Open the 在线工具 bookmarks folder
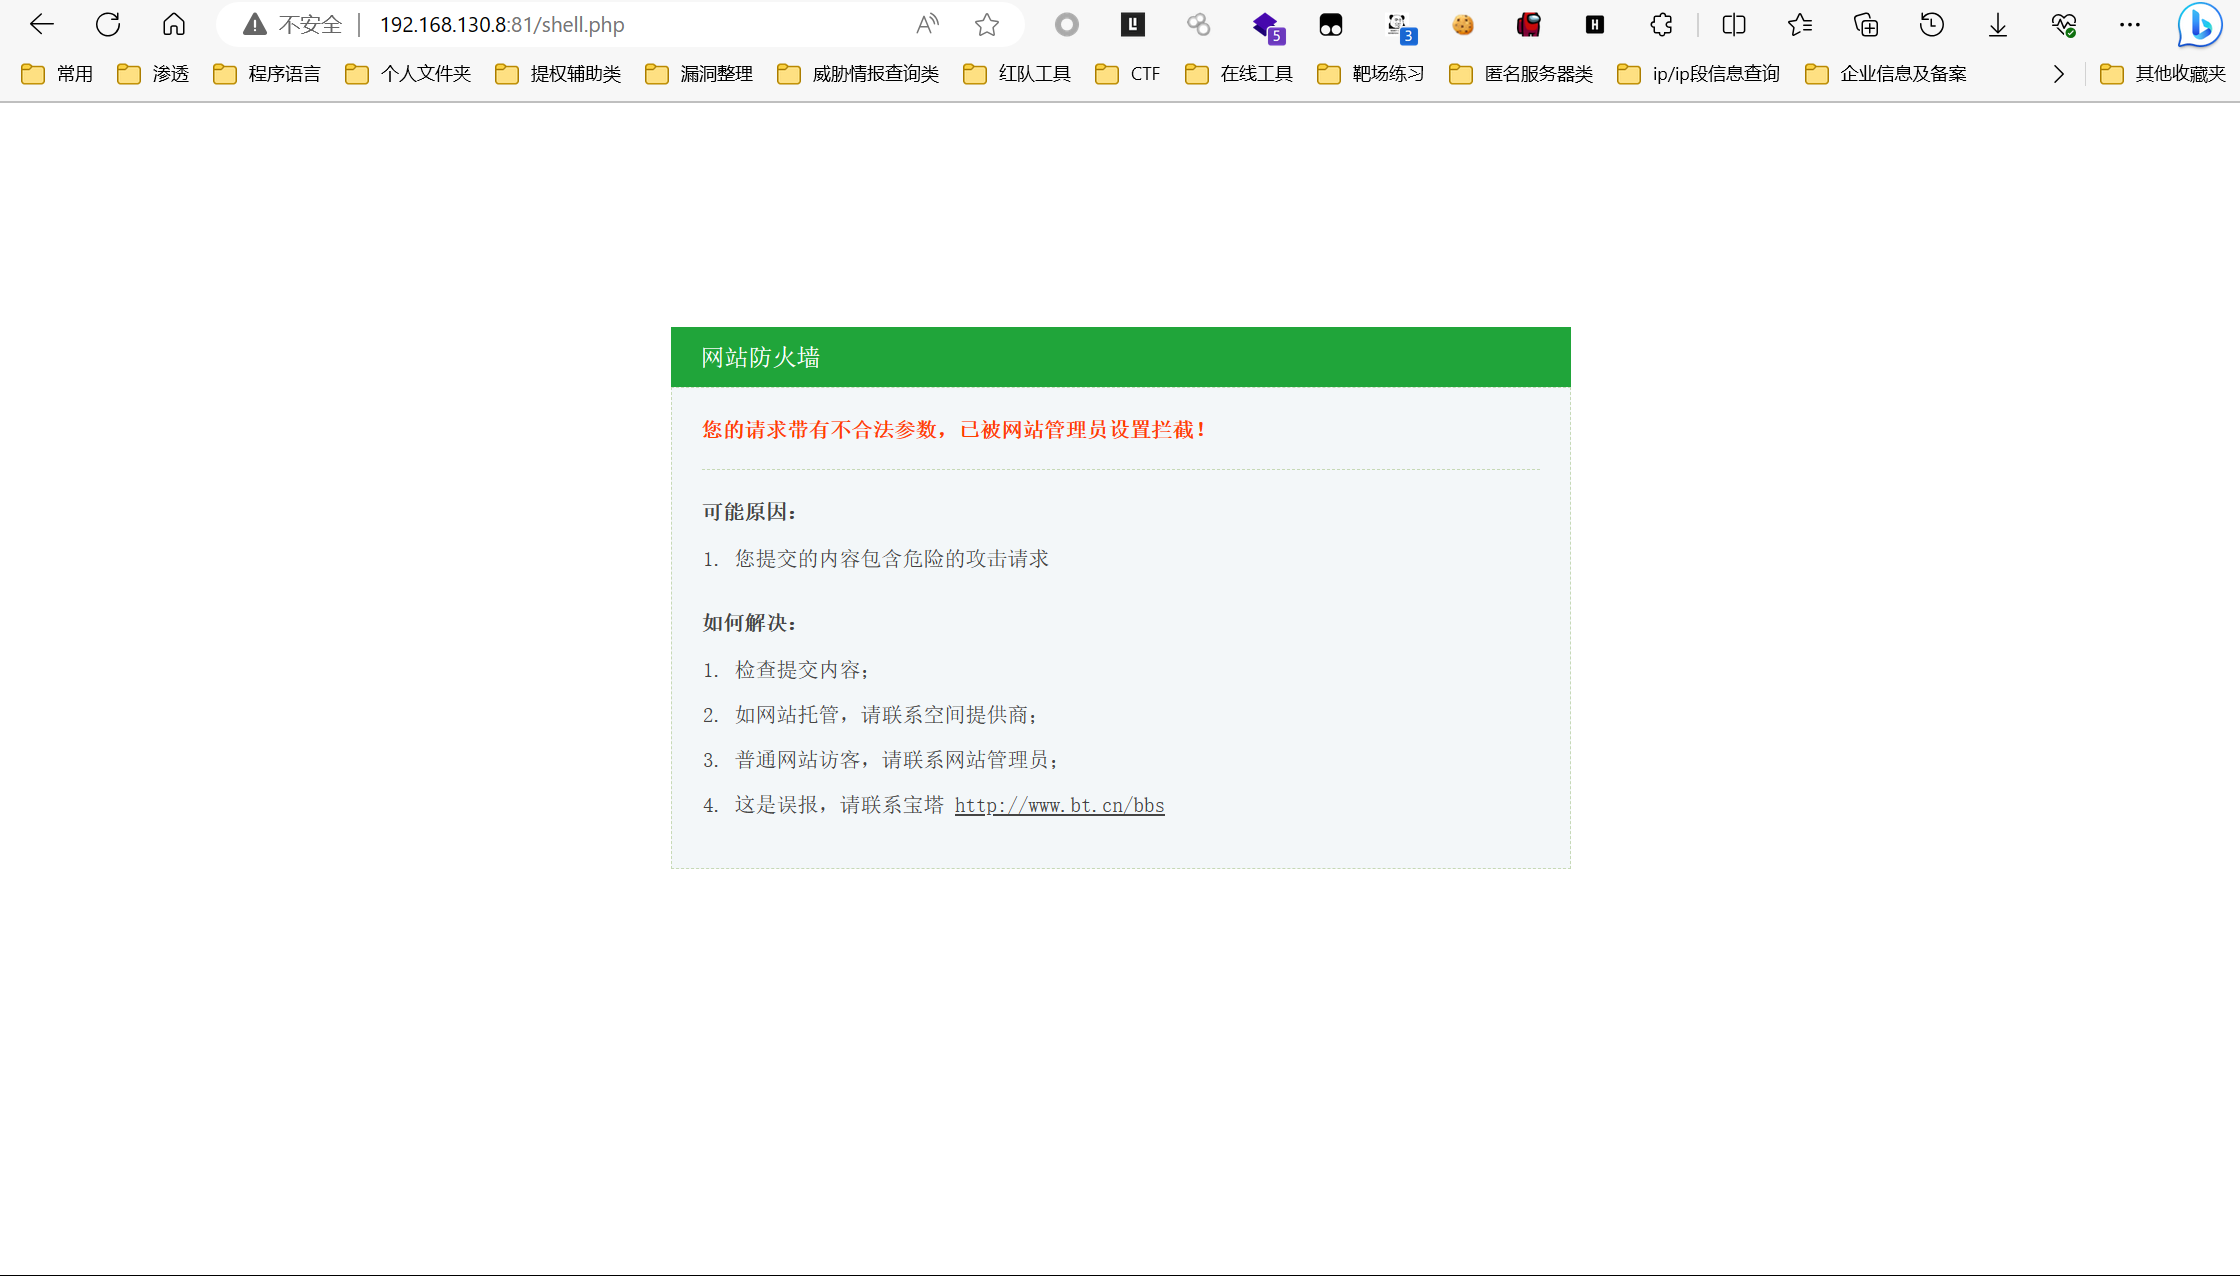Viewport: 2240px width, 1276px height. click(1239, 73)
